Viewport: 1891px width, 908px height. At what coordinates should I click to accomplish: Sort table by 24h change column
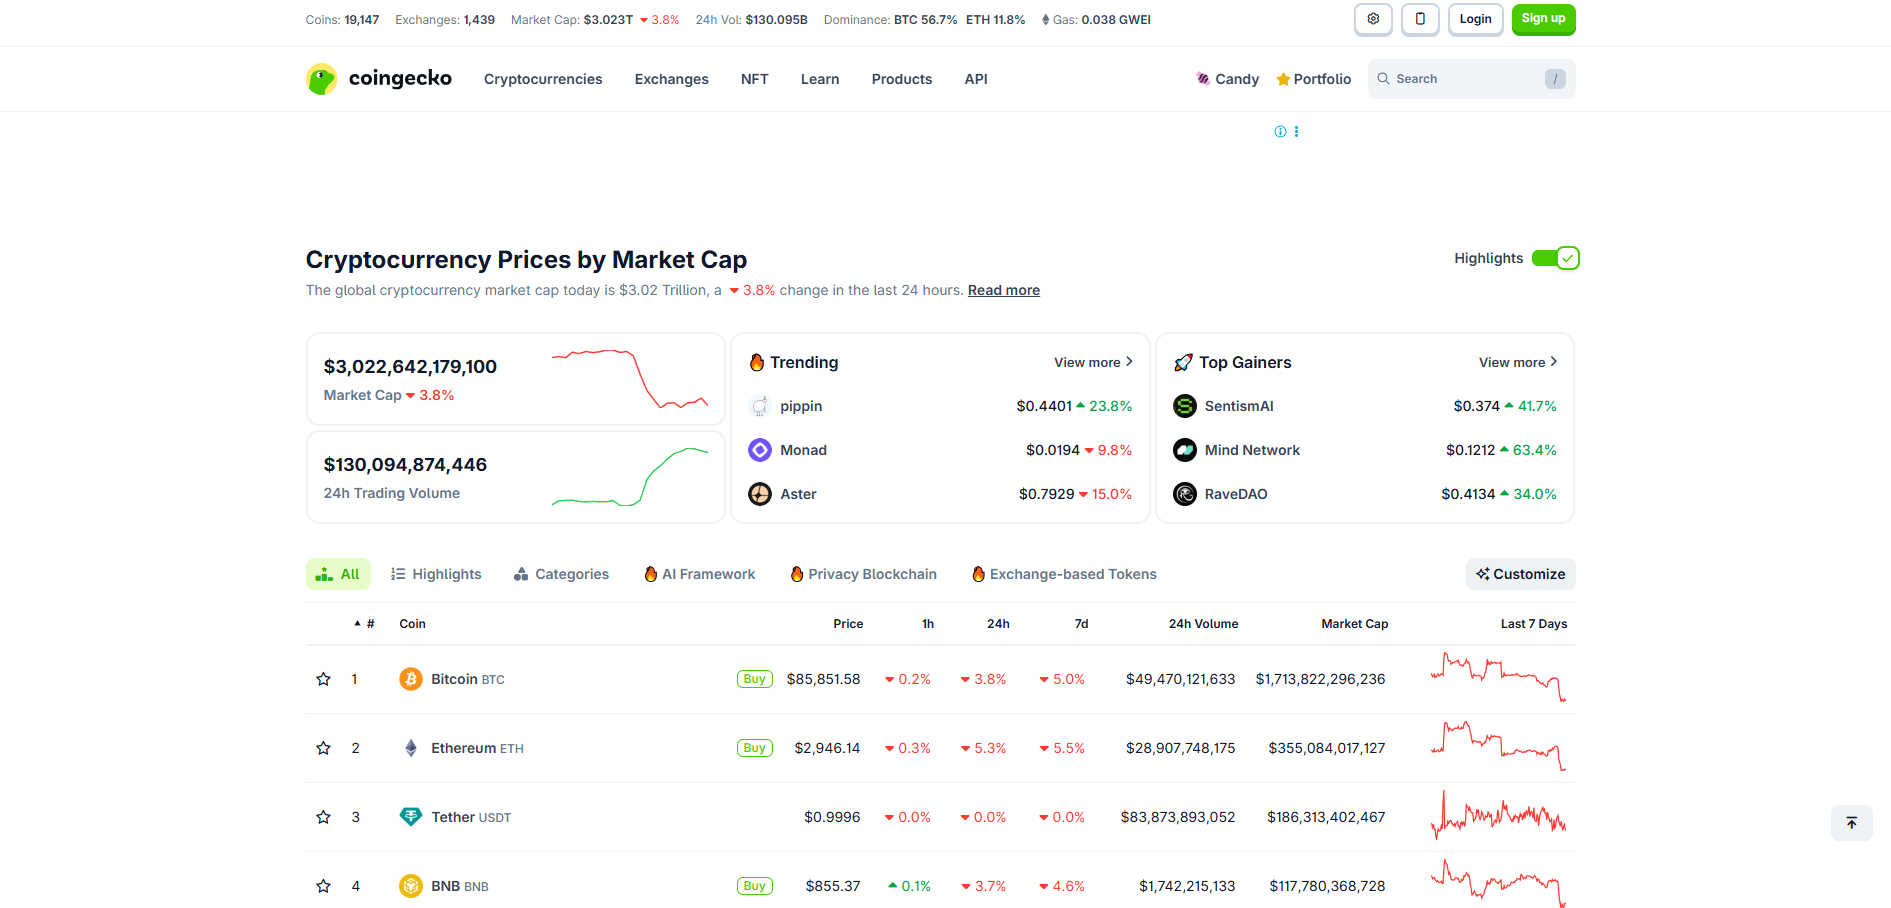998,624
